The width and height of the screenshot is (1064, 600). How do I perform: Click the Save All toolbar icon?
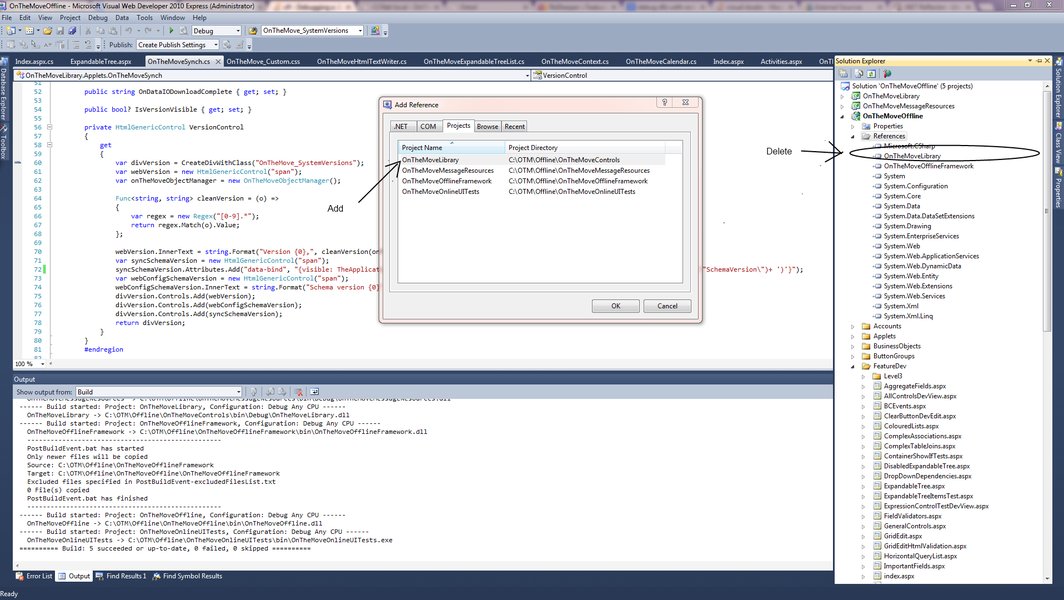[x=72, y=31]
